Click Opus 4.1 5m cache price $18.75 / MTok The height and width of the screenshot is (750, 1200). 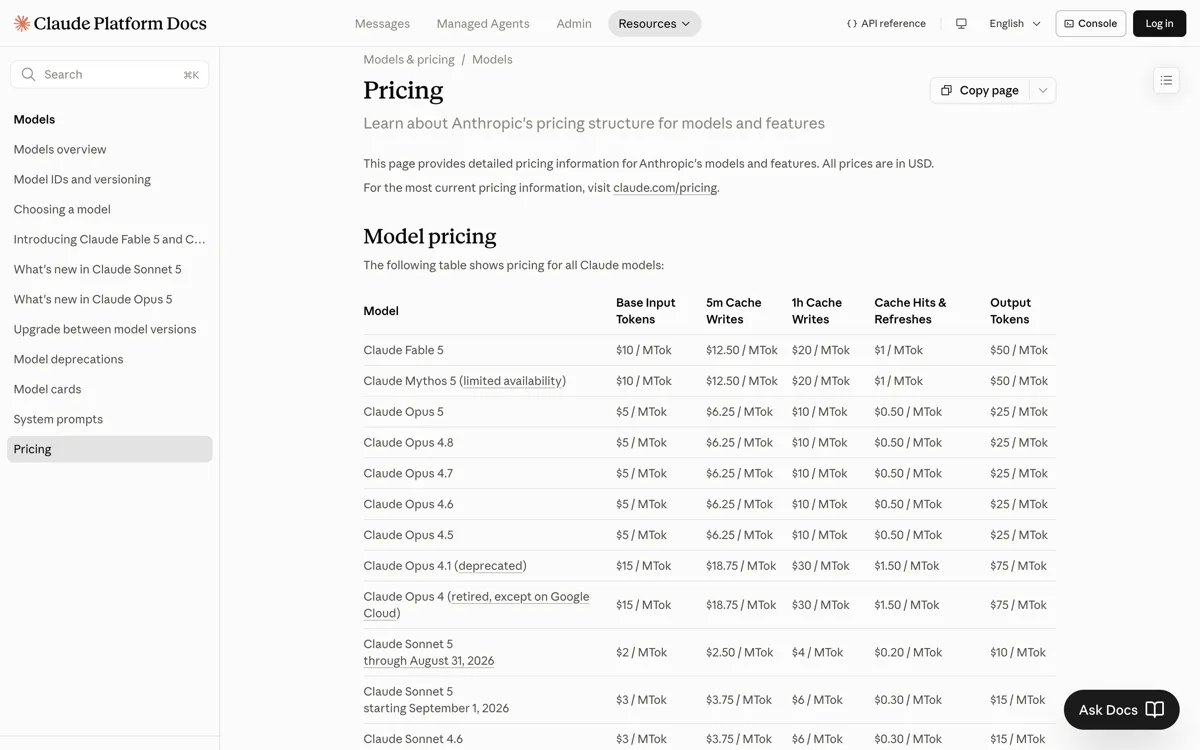pyautogui.click(x=741, y=566)
